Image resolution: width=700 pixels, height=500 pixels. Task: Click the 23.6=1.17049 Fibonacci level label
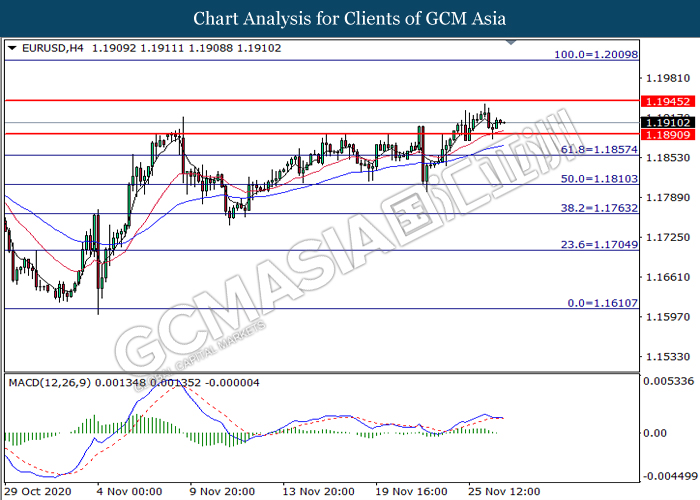point(599,244)
